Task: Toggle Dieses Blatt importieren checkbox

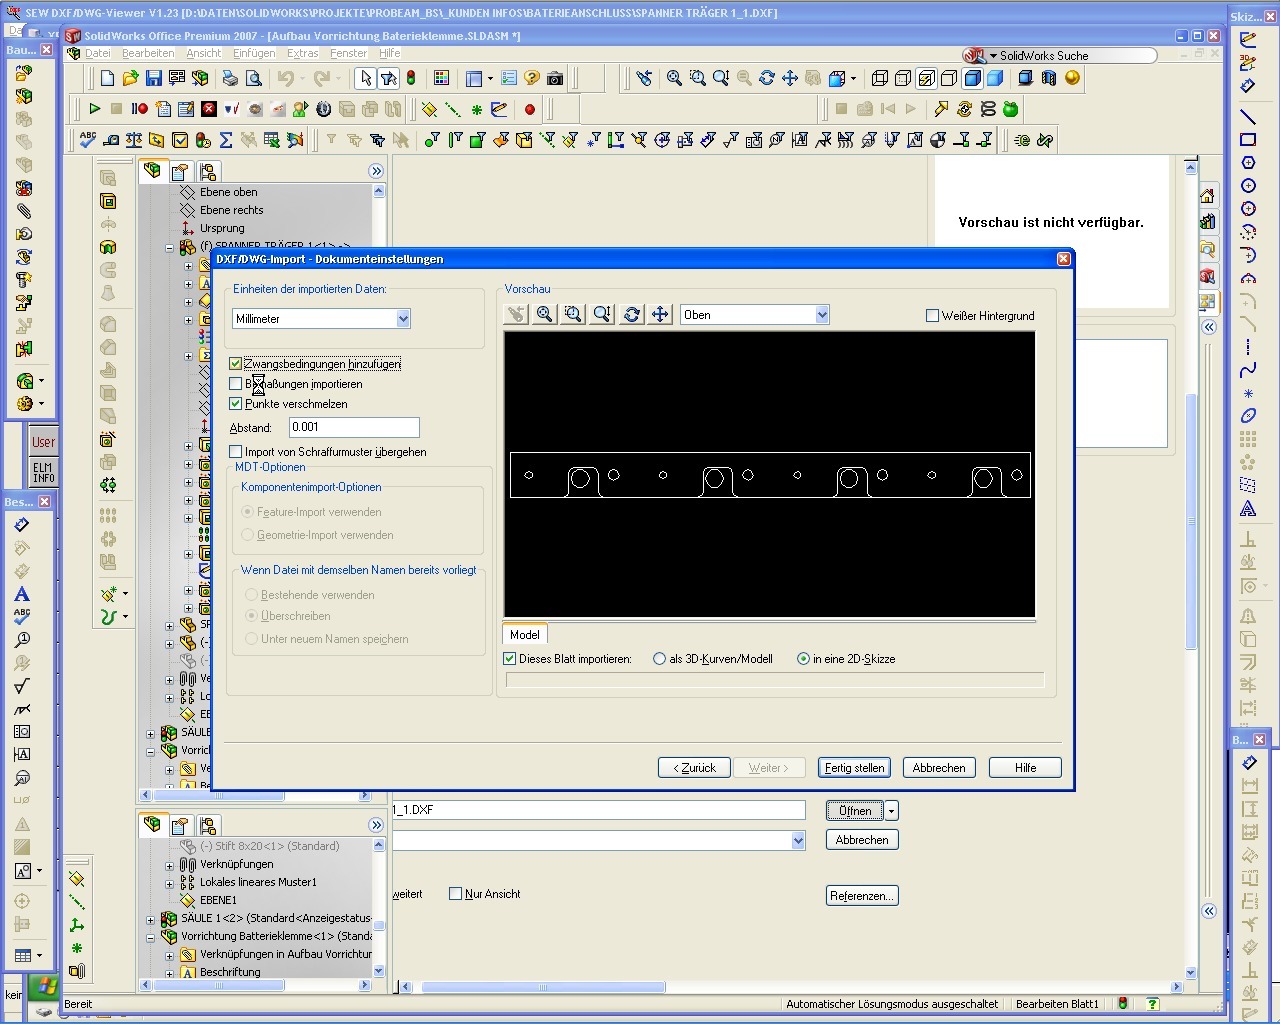Action: (510, 659)
